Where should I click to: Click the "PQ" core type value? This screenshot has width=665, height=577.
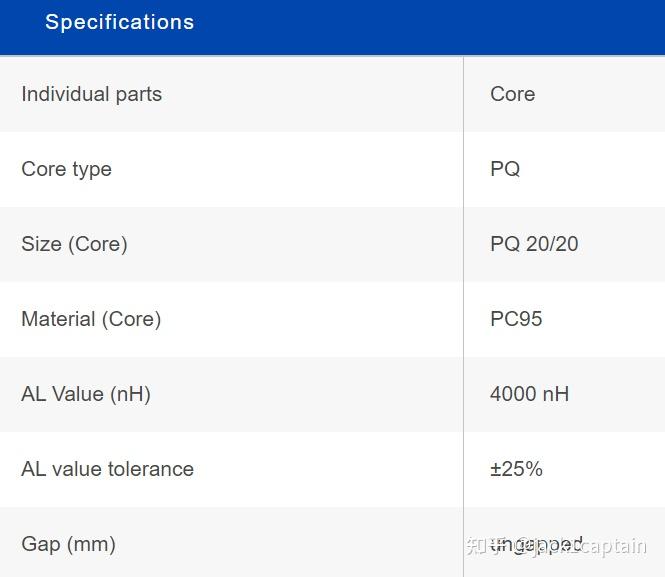pyautogui.click(x=505, y=169)
